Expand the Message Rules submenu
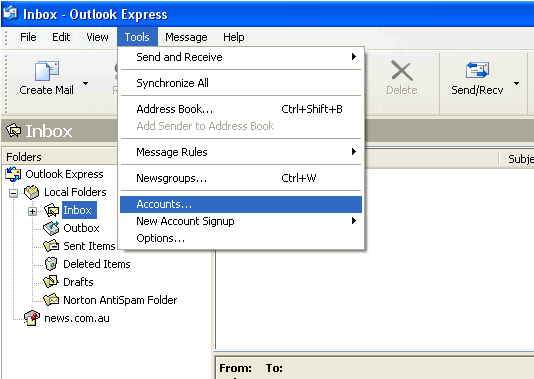Image resolution: width=534 pixels, height=379 pixels. [x=241, y=152]
